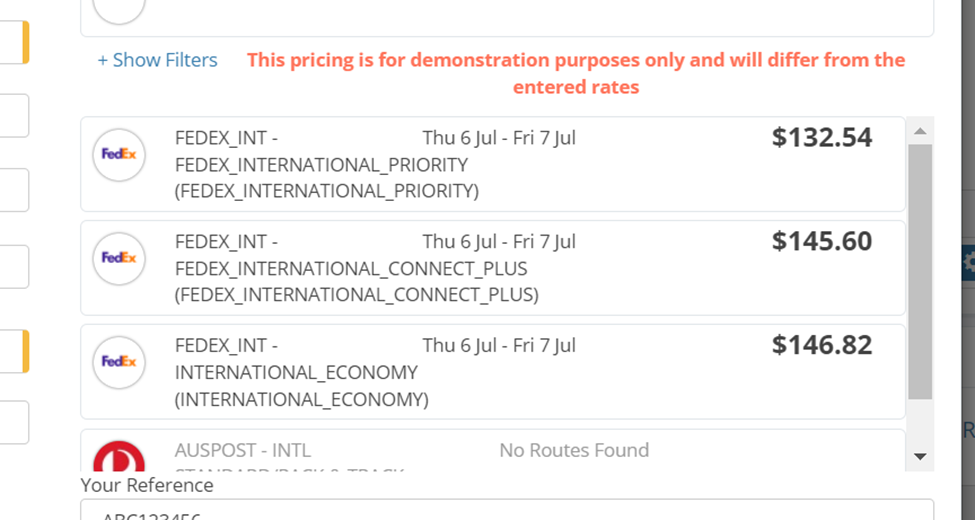Click the FedEx logo for International Economy
975x520 pixels.
pyautogui.click(x=119, y=362)
